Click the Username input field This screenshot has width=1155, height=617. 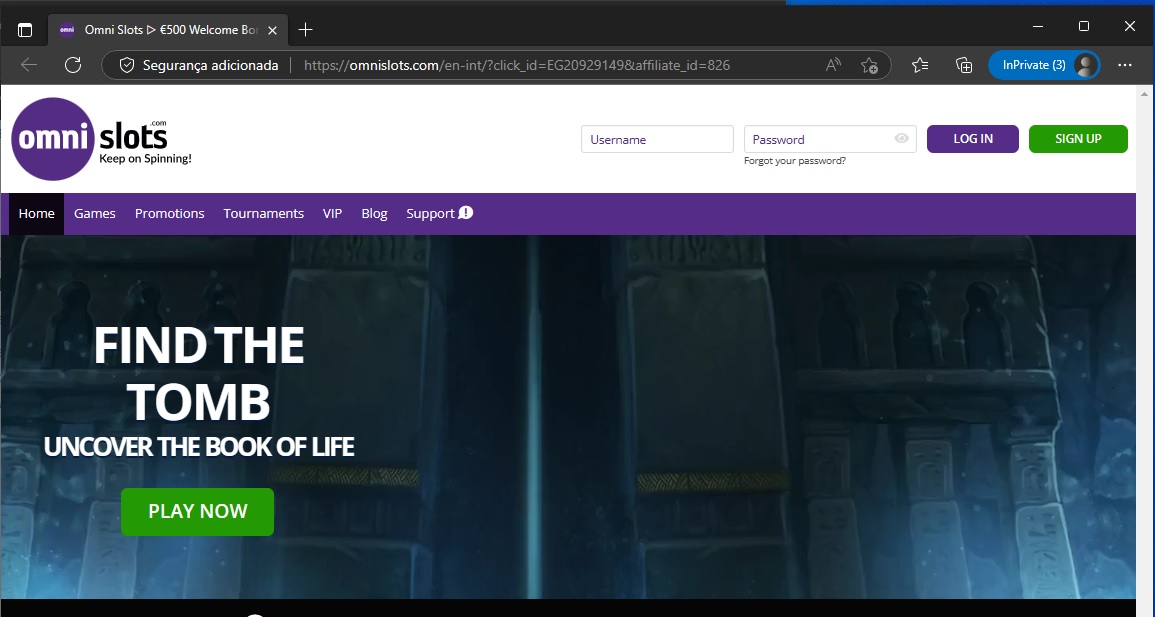click(657, 139)
